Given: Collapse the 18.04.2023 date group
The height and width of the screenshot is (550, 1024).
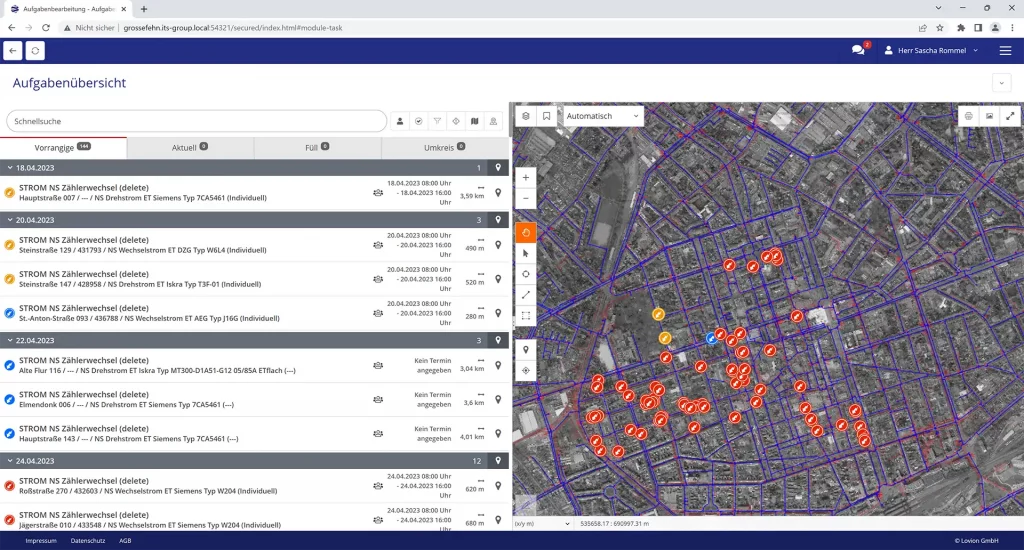Looking at the screenshot, I should click(10, 168).
